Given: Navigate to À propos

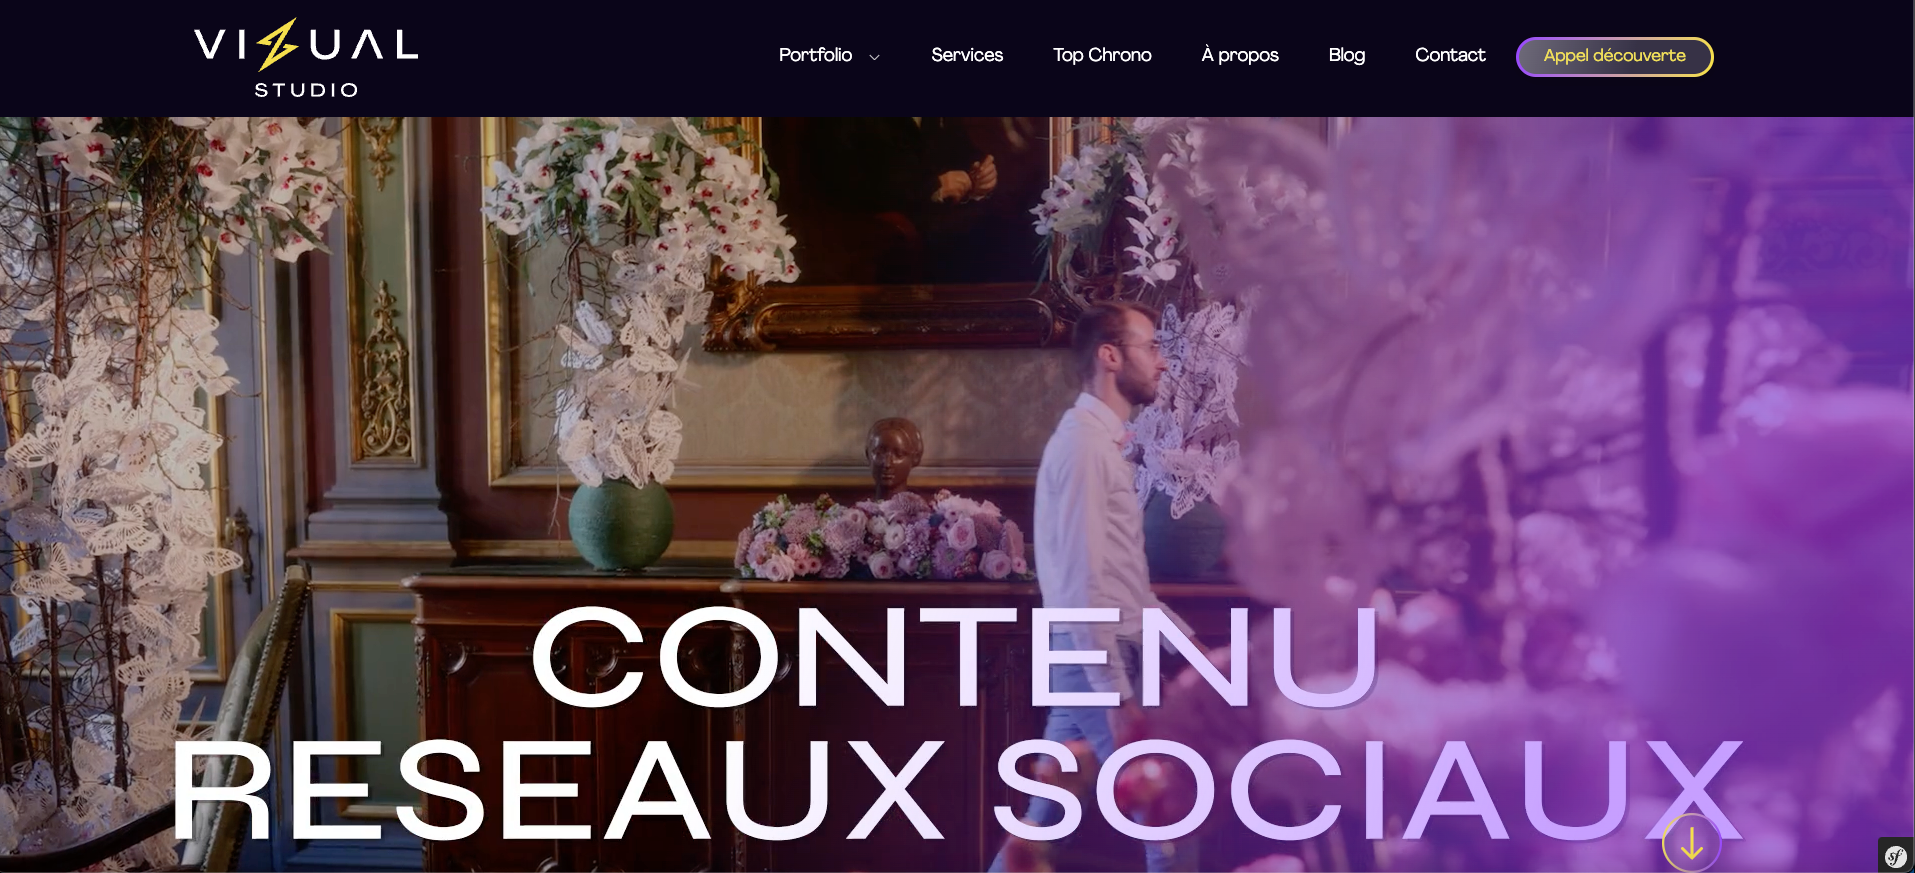Looking at the screenshot, I should point(1240,55).
